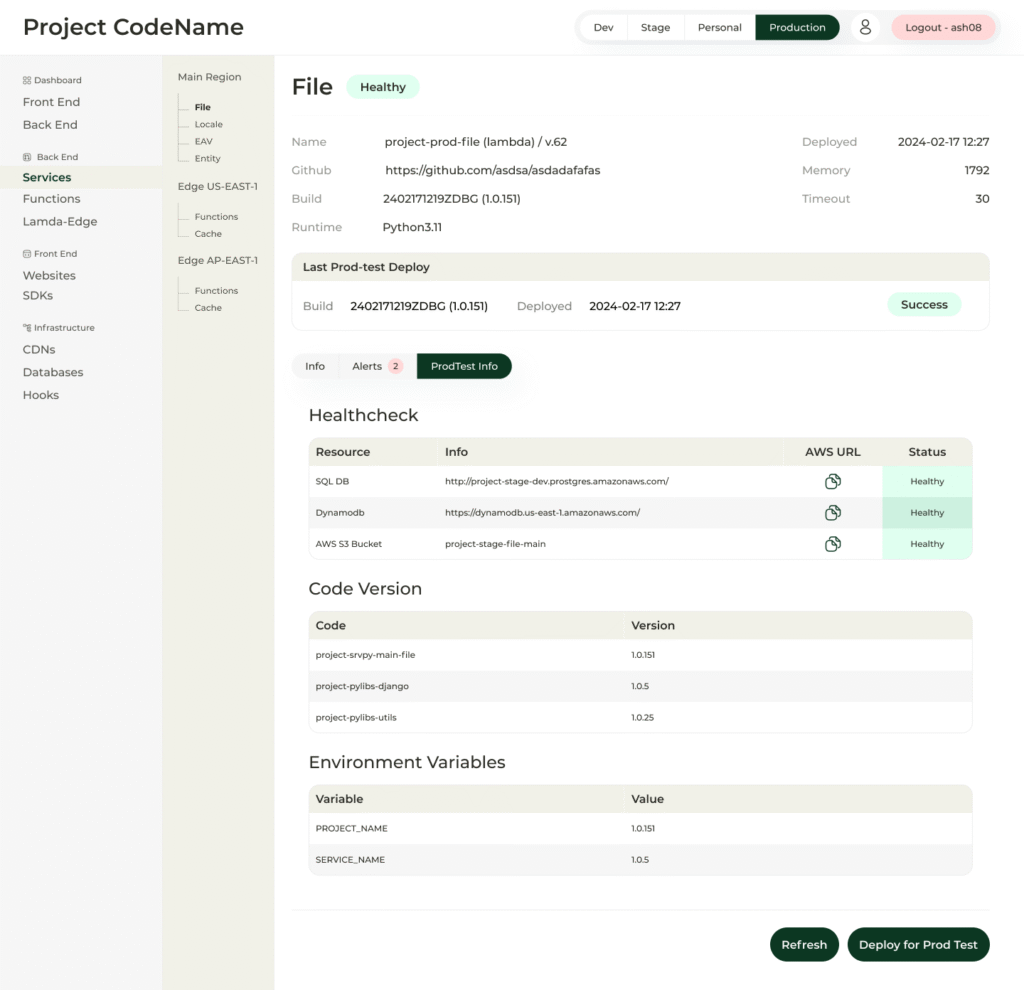Copy the AWS URL for Dynamodb
This screenshot has height=990, width=1024.
pos(833,512)
